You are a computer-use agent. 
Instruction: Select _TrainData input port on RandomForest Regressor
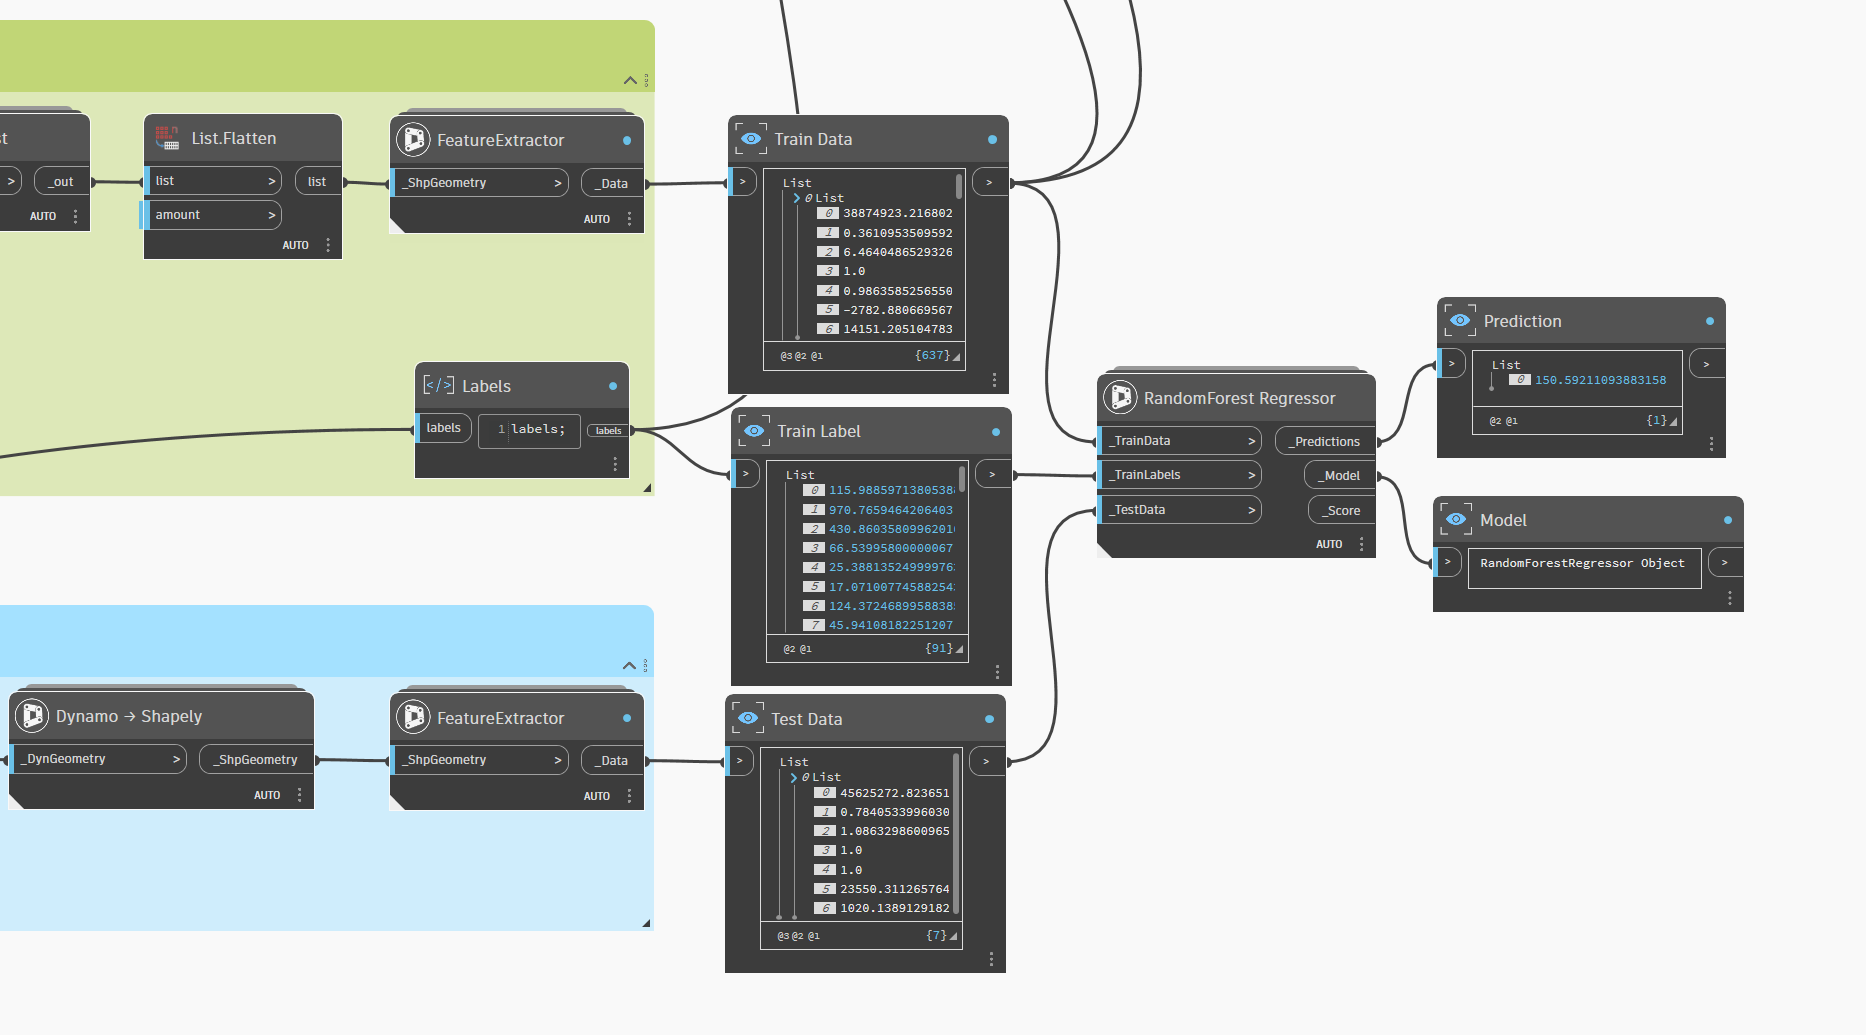1180,441
